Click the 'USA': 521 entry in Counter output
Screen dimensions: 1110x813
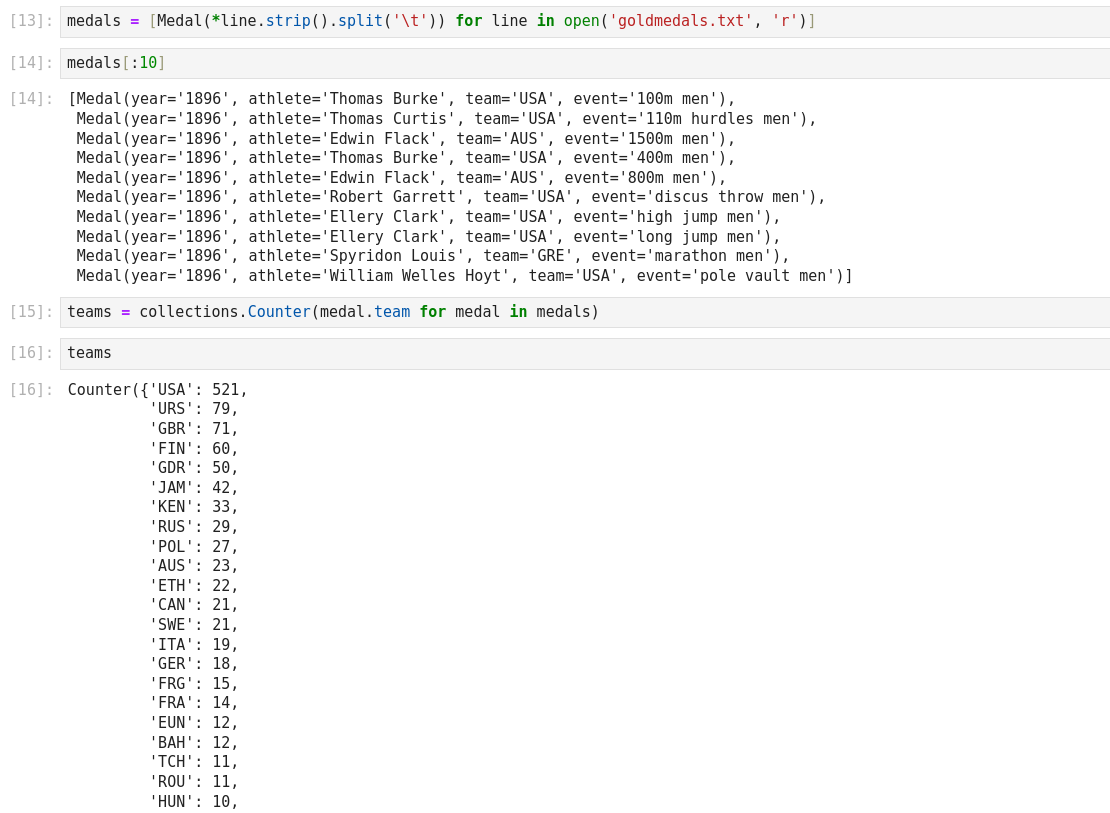click(198, 390)
